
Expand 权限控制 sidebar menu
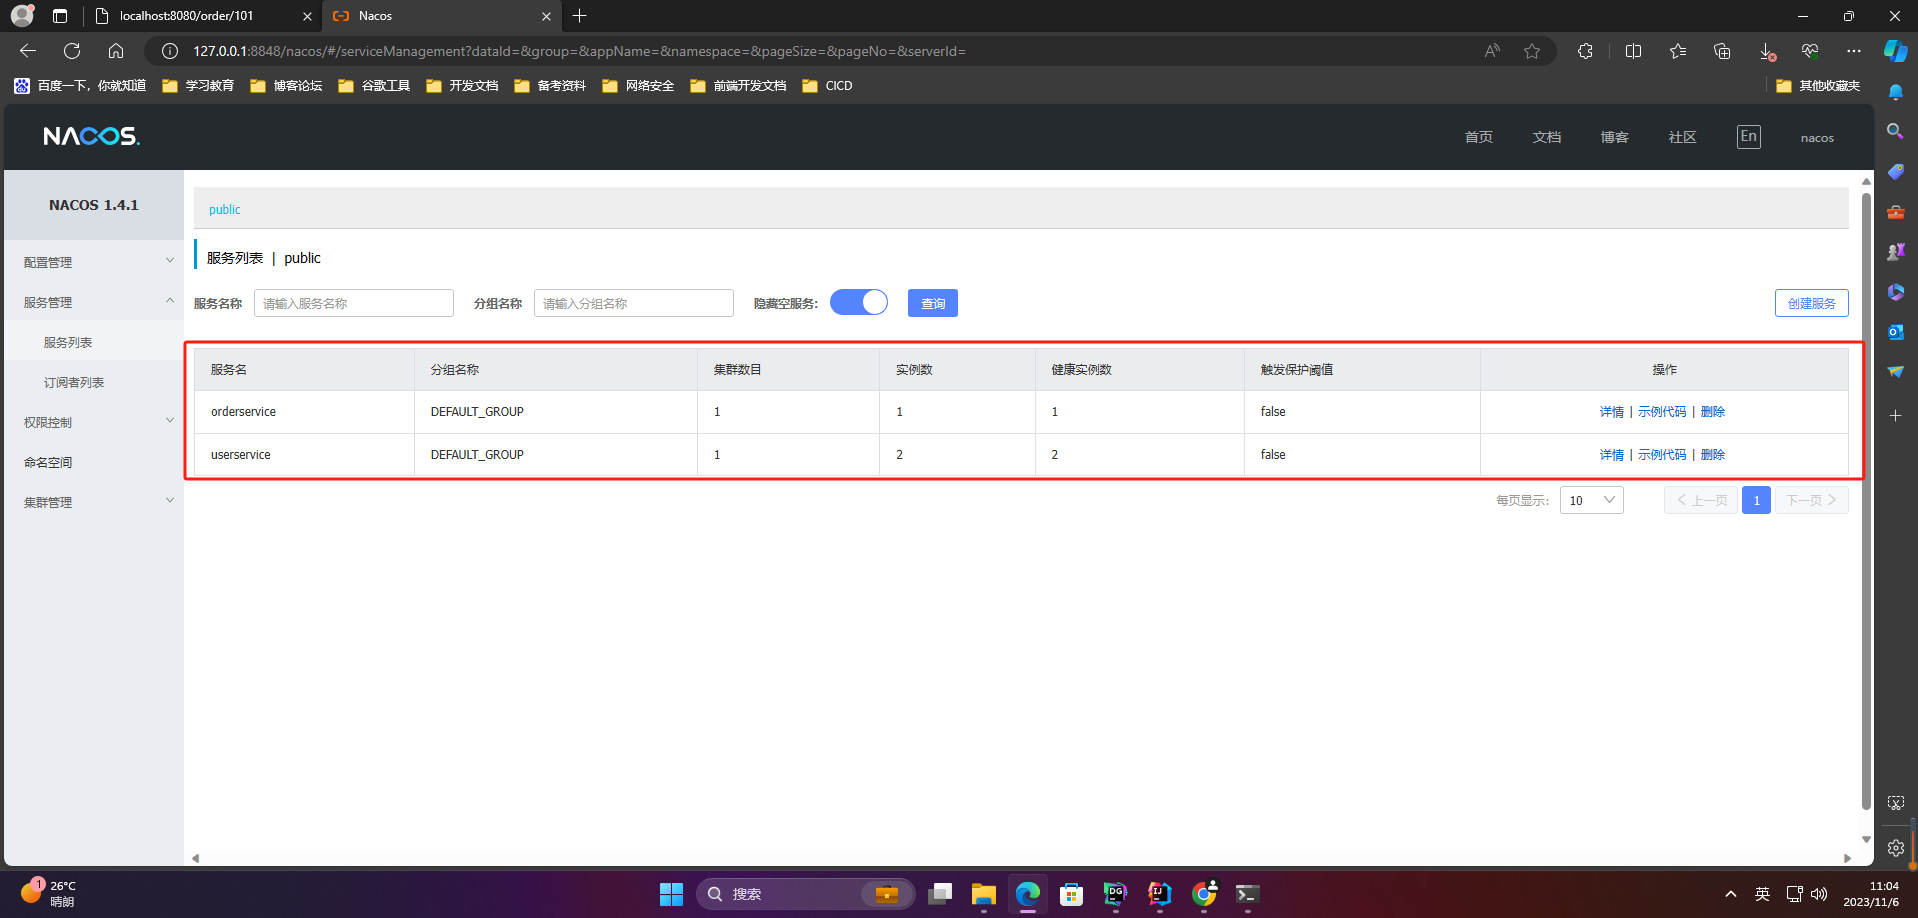tap(94, 422)
